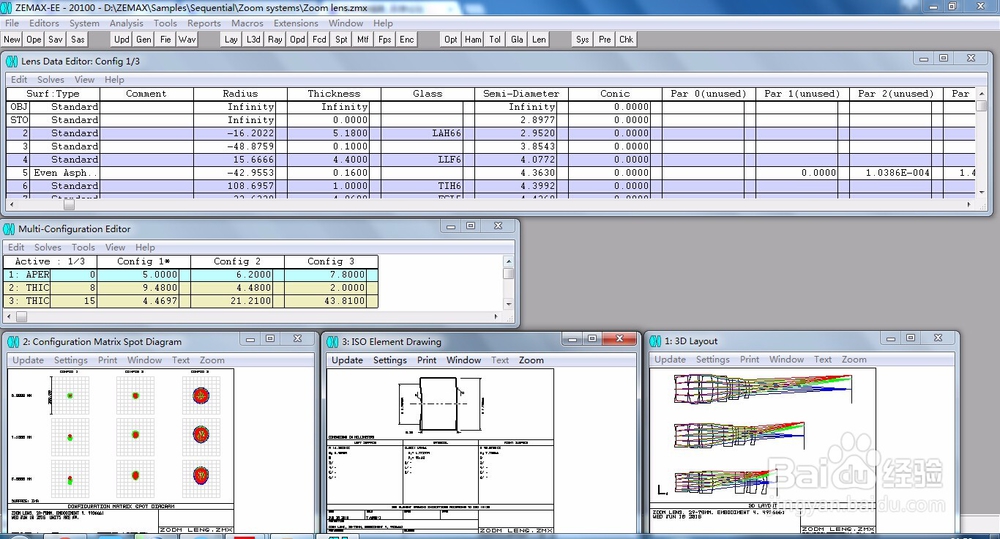
Task: Click Lens Data Editor horizontal scrollbar thumb
Action: click(70, 205)
